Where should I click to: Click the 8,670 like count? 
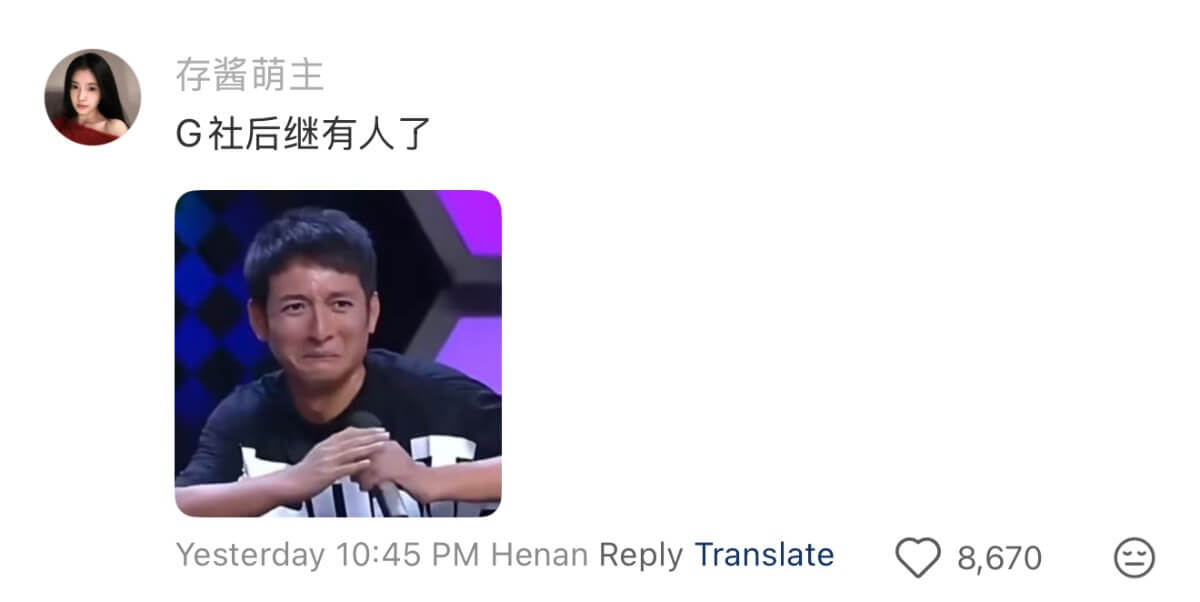(x=999, y=558)
